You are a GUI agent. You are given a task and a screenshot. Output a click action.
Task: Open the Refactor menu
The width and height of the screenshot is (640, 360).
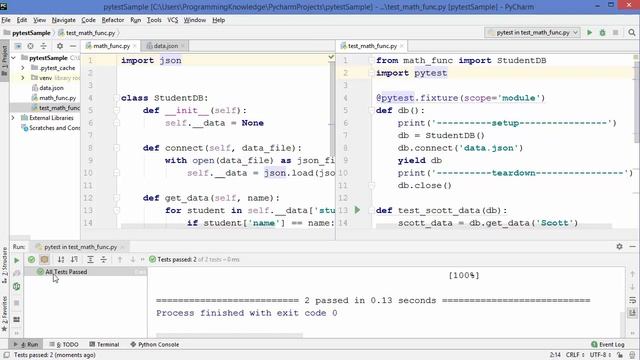[113, 20]
